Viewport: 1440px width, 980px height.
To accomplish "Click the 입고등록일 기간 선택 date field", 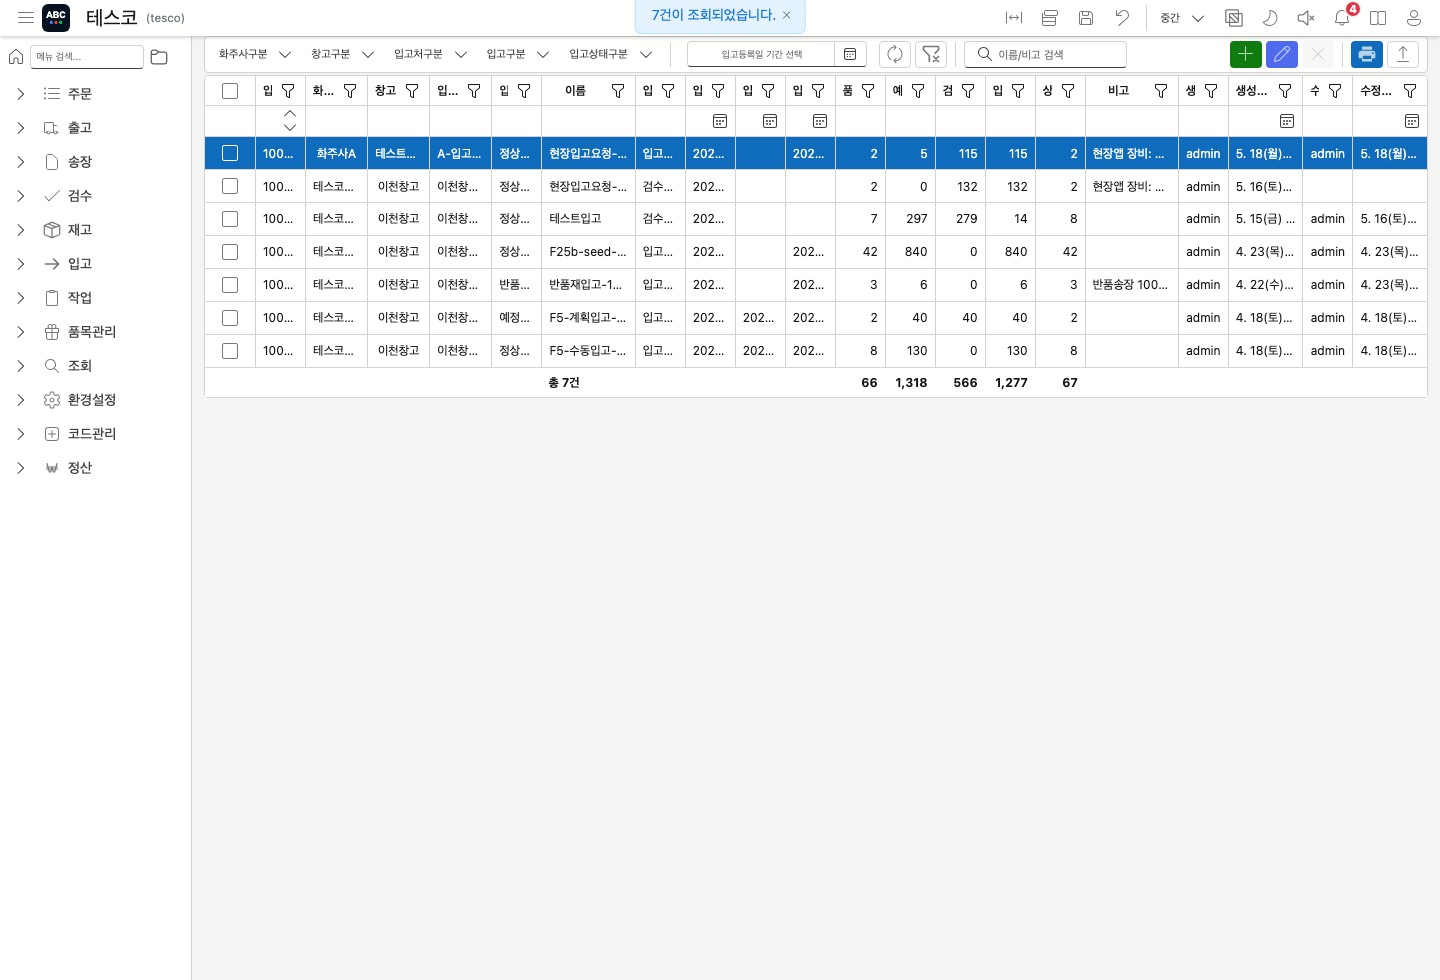I will pos(761,54).
